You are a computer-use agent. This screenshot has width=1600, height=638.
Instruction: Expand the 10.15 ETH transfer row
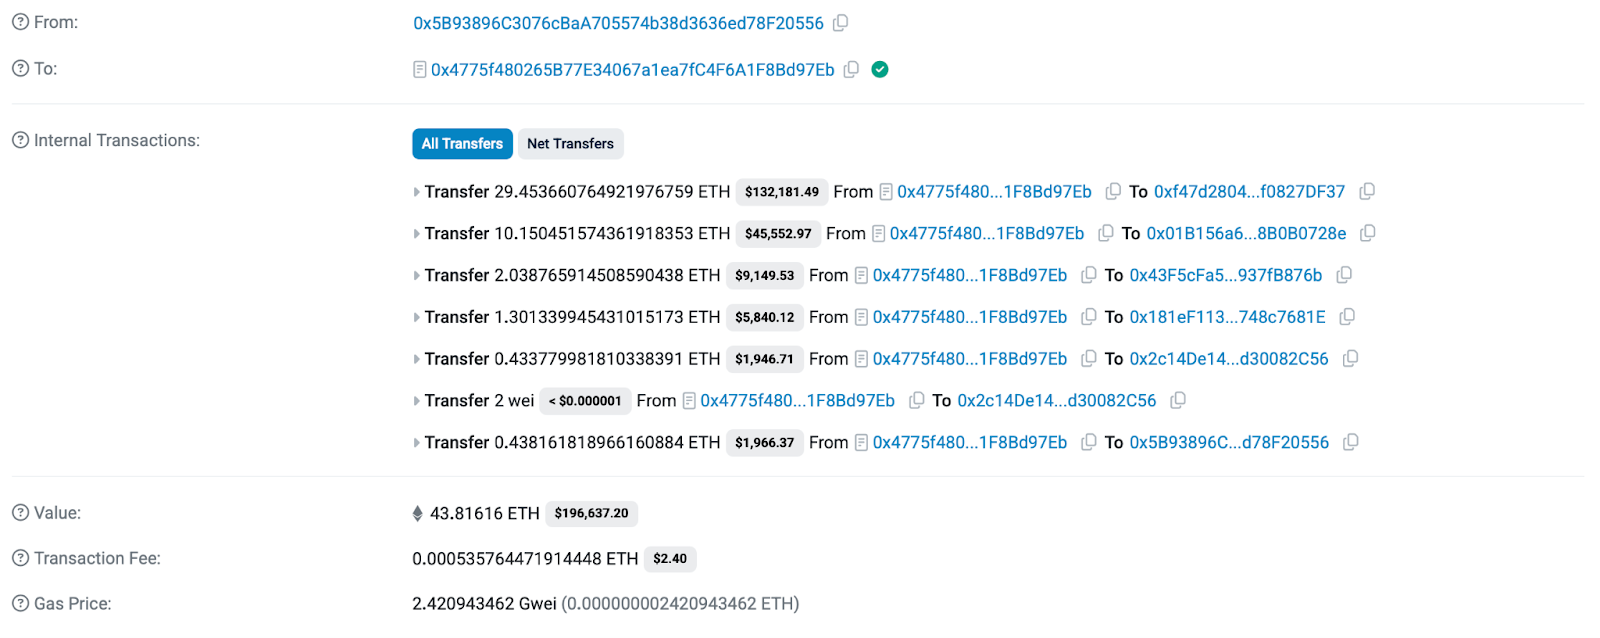[416, 234]
